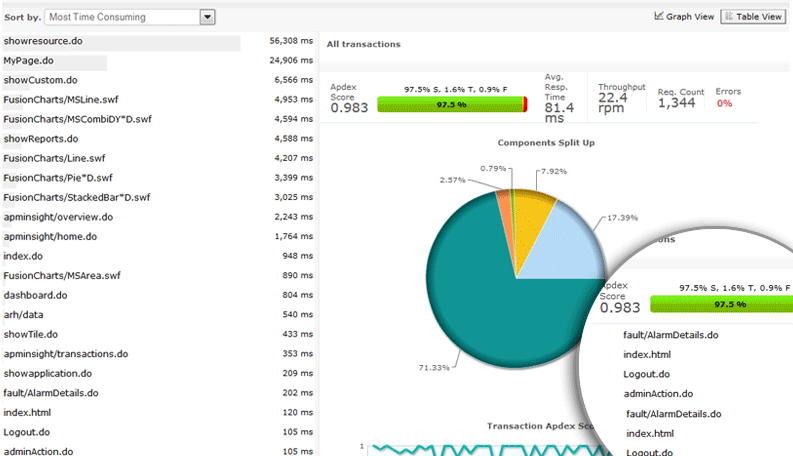Image resolution: width=793 pixels, height=456 pixels.
Task: Select showReports.do transaction
Action: click(x=41, y=139)
